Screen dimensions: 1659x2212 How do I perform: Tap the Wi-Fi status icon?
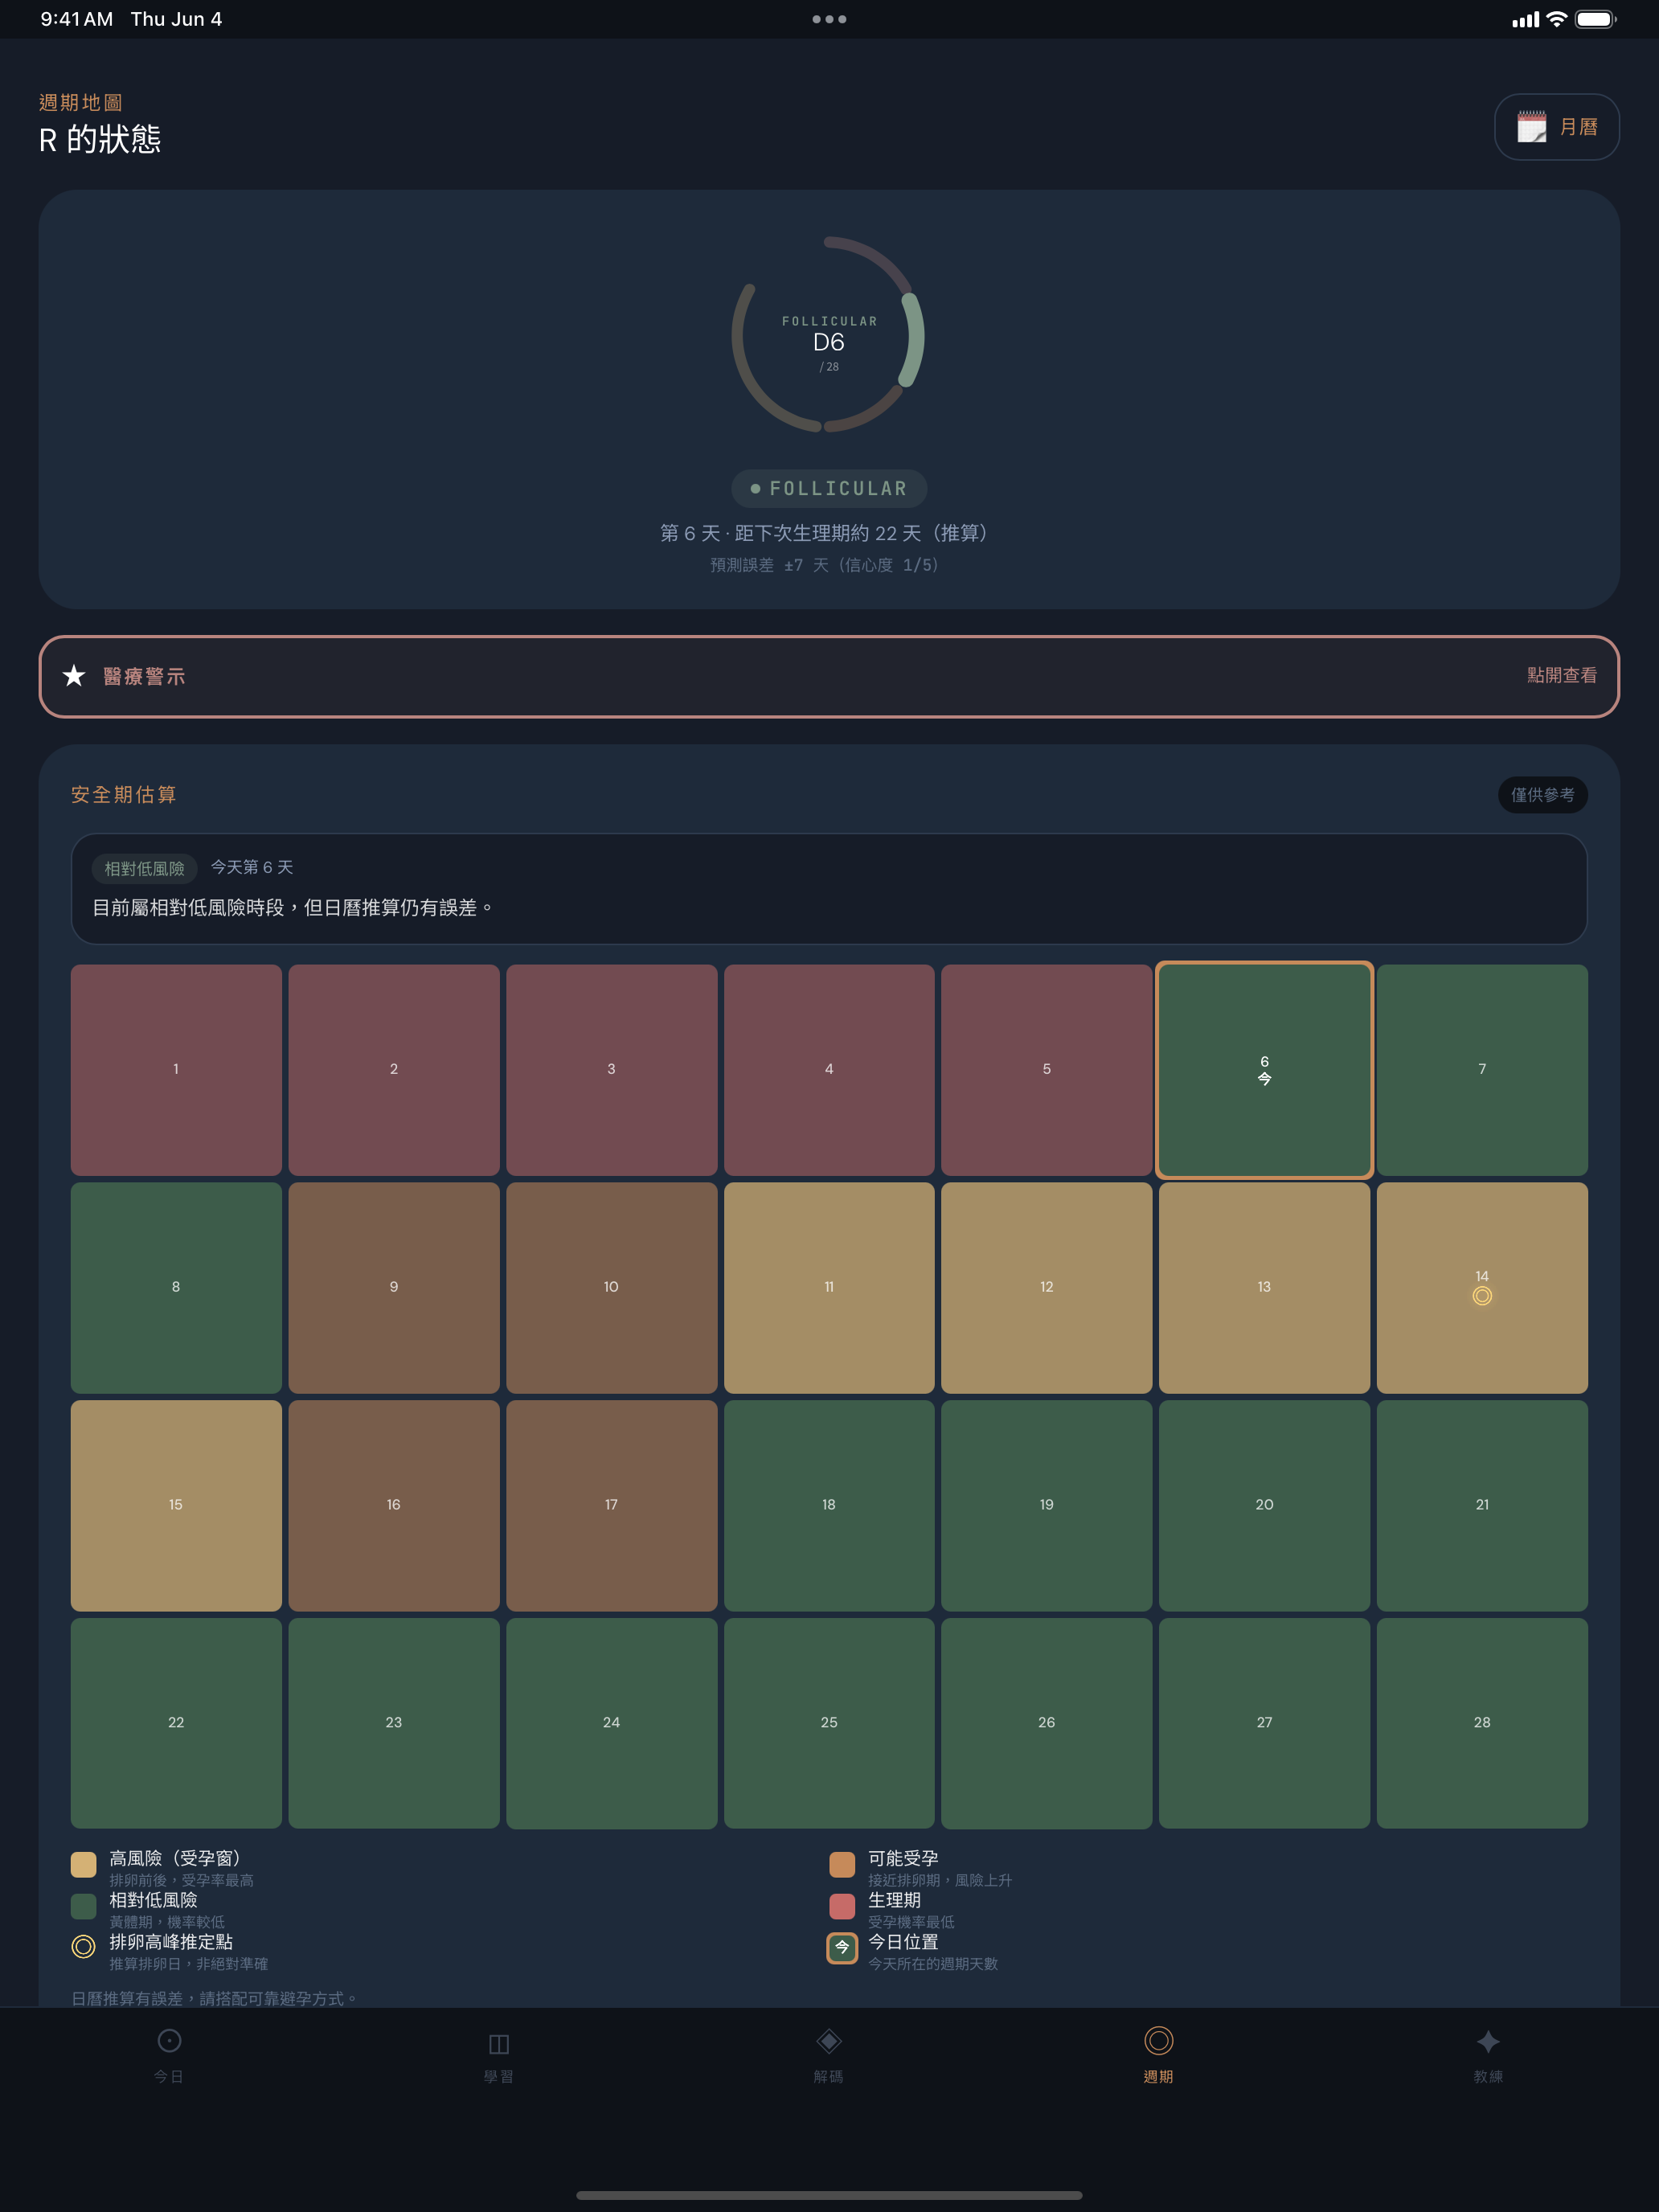[x=1556, y=19]
